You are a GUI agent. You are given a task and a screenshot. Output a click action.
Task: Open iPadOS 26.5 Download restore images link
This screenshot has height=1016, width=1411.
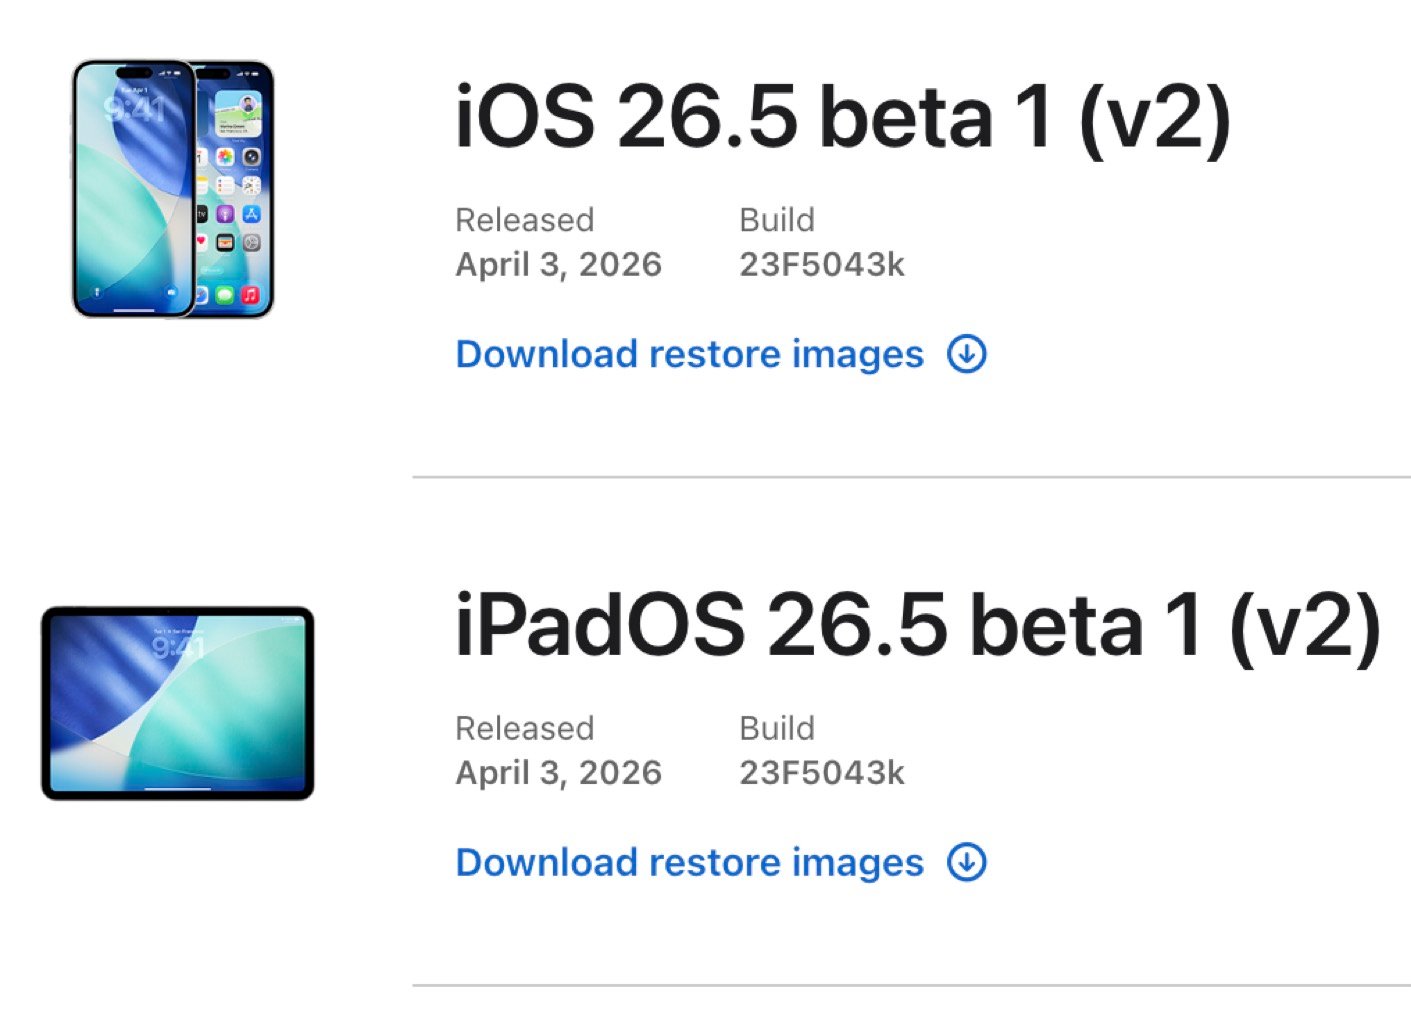point(690,862)
